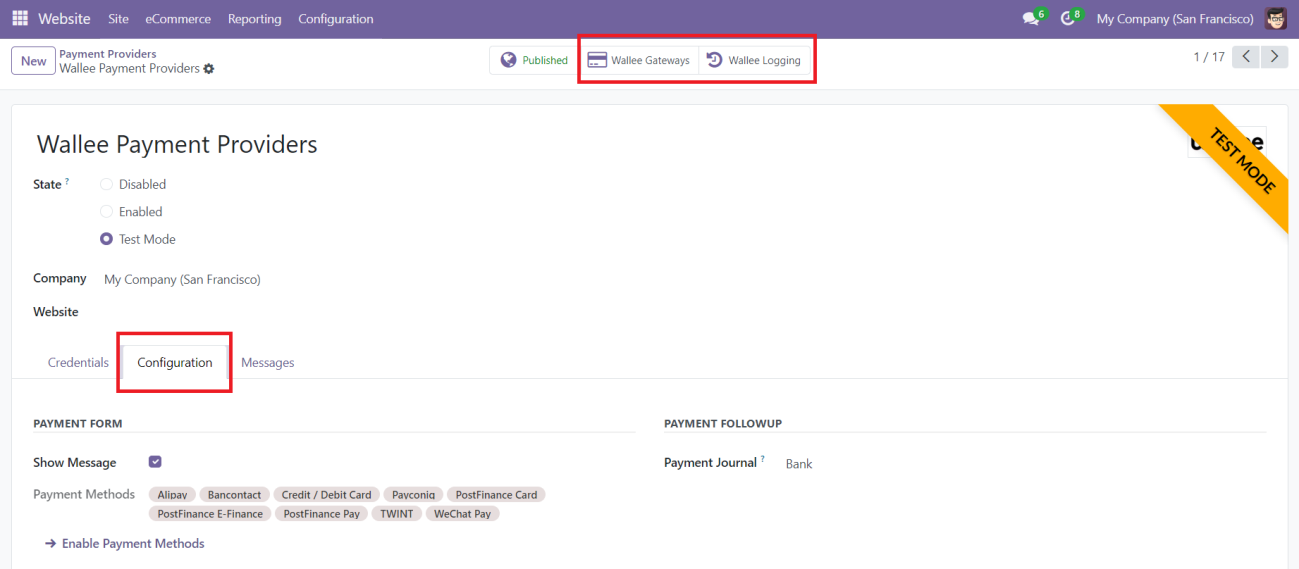The image size is (1299, 569).
Task: Open the company switcher My Company (San Francisco)
Action: coord(1174,19)
